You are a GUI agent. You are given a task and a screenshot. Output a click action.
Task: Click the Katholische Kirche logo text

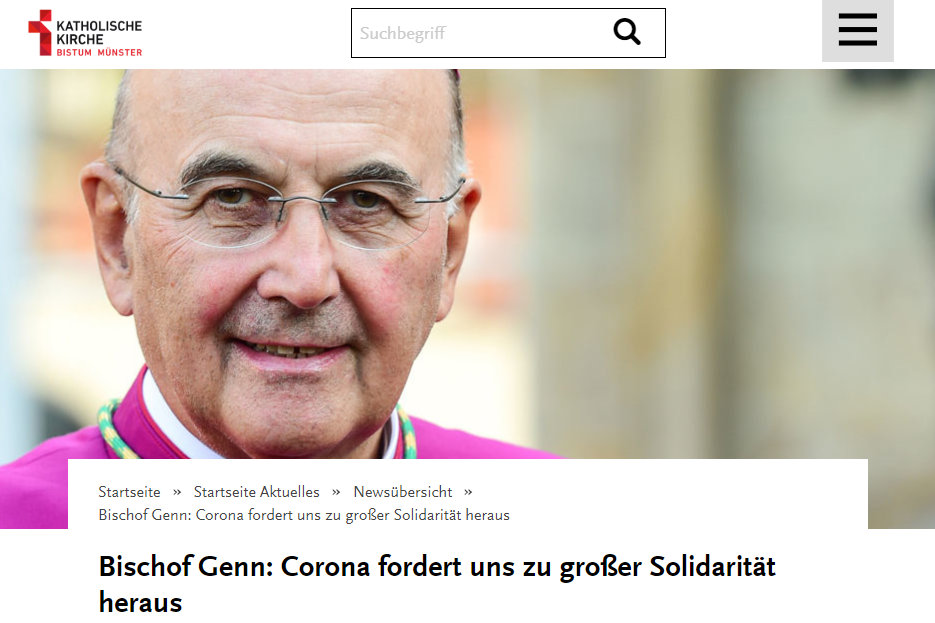[99, 33]
